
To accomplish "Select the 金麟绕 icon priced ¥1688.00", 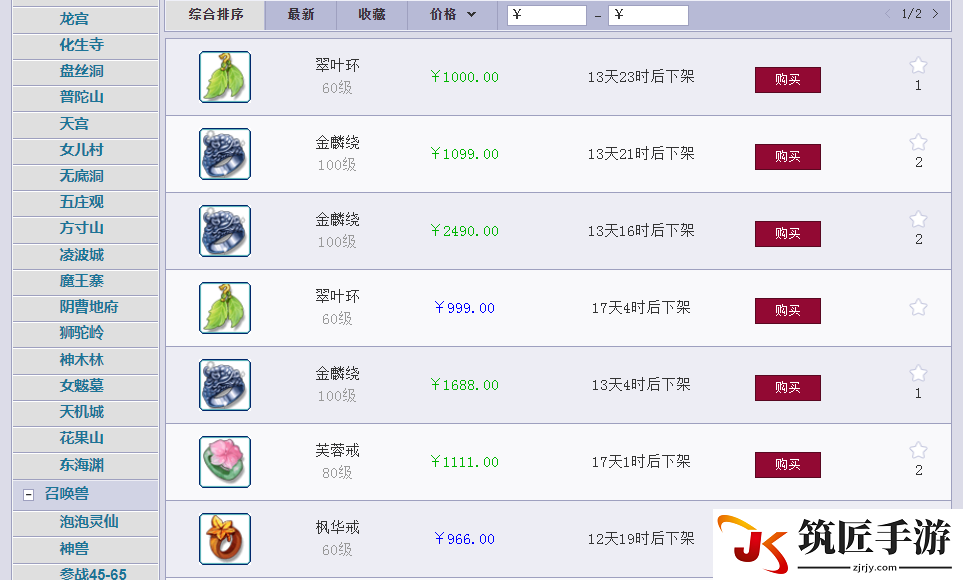I will pos(225,385).
